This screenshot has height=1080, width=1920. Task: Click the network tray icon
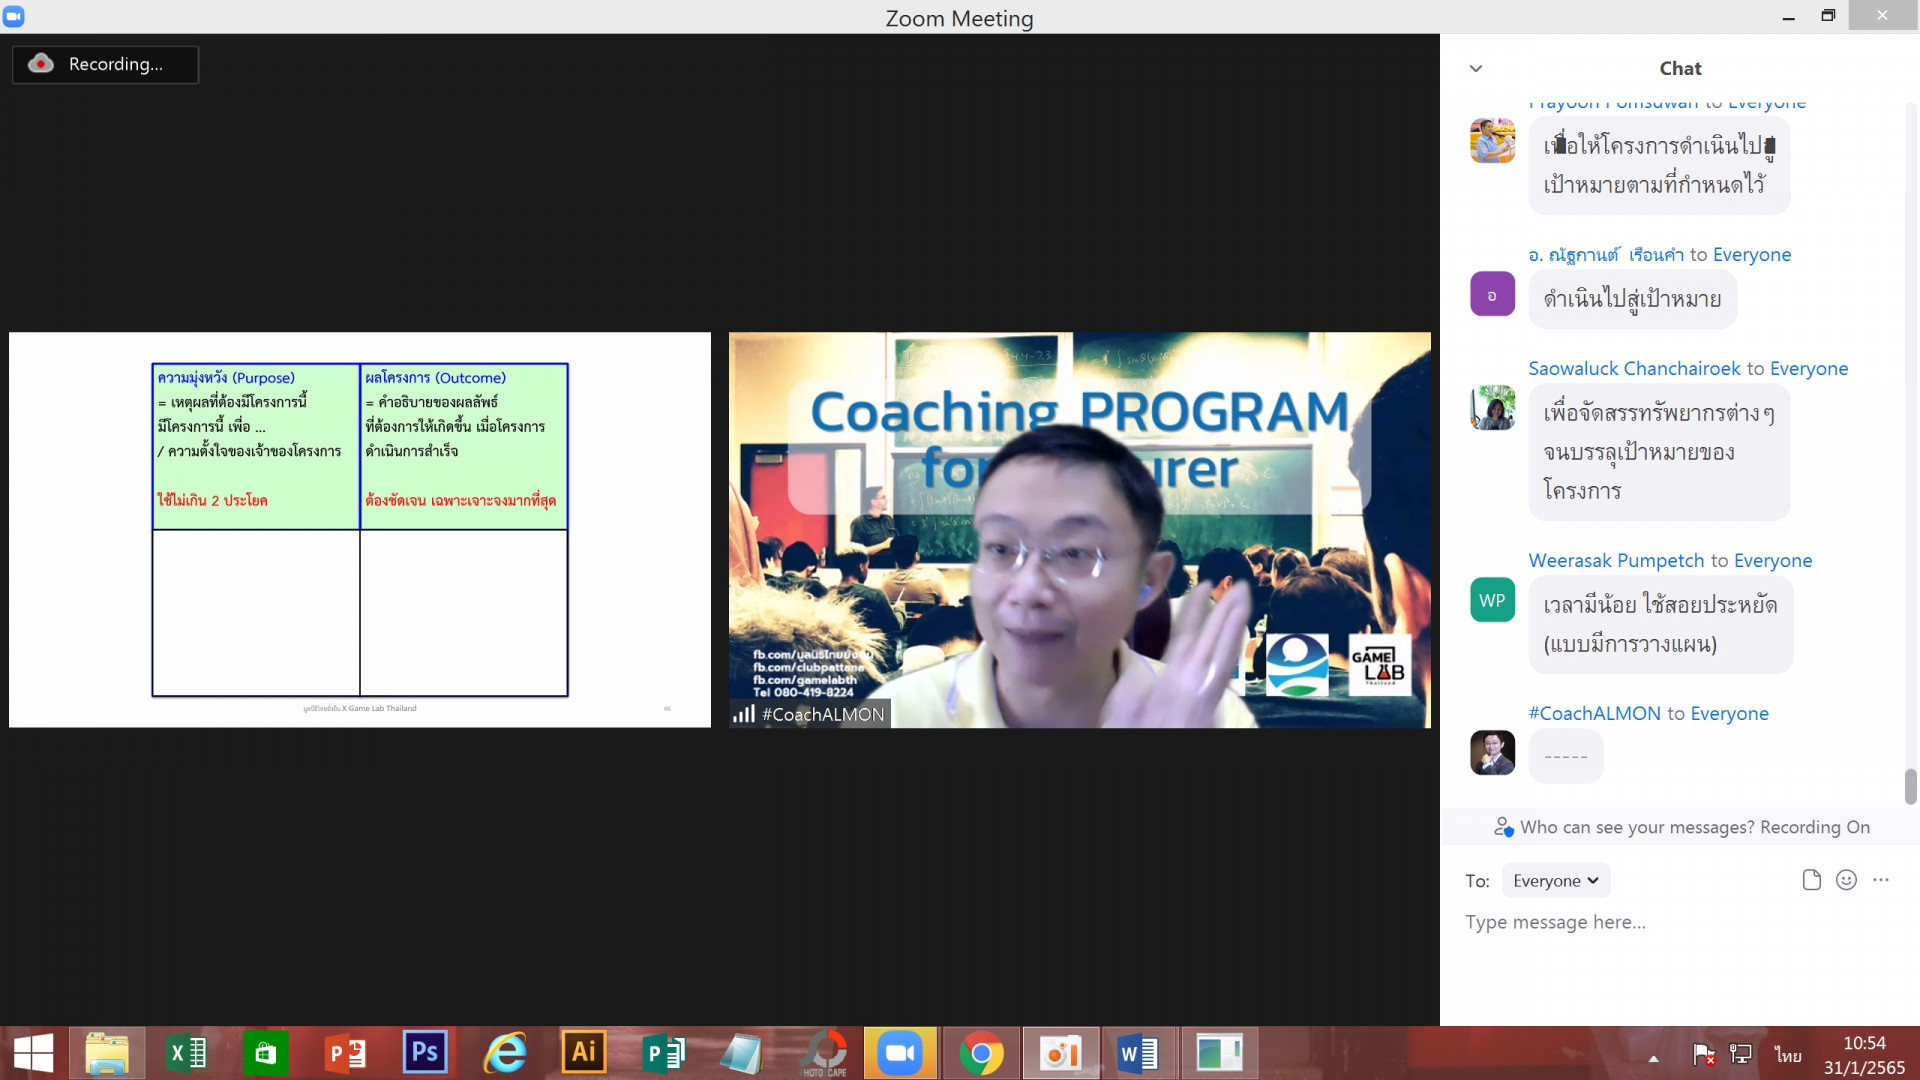(1741, 1054)
